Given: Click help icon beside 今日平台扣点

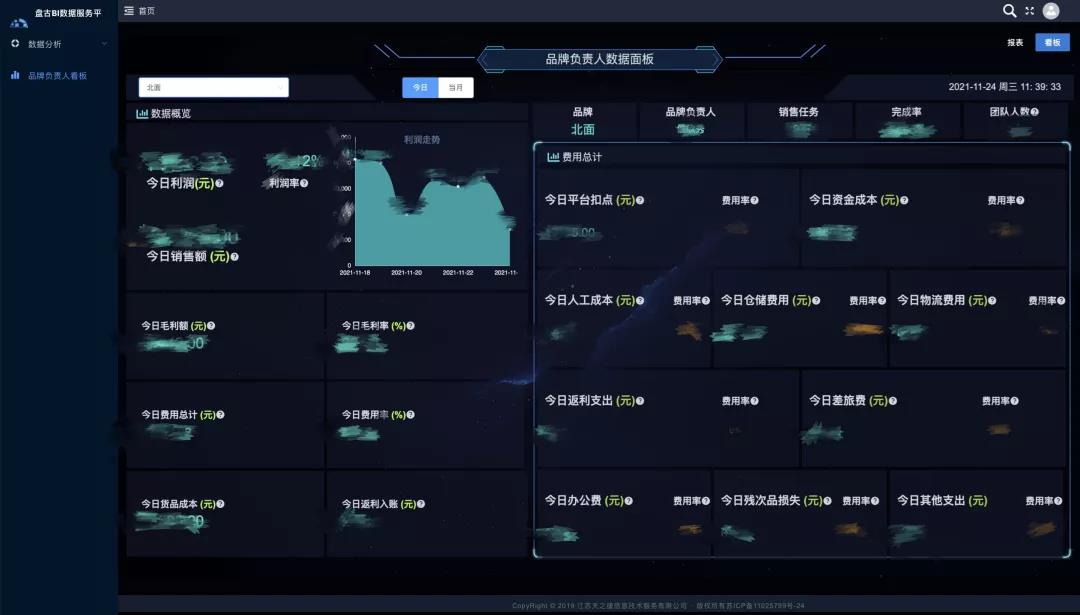Looking at the screenshot, I should point(640,200).
